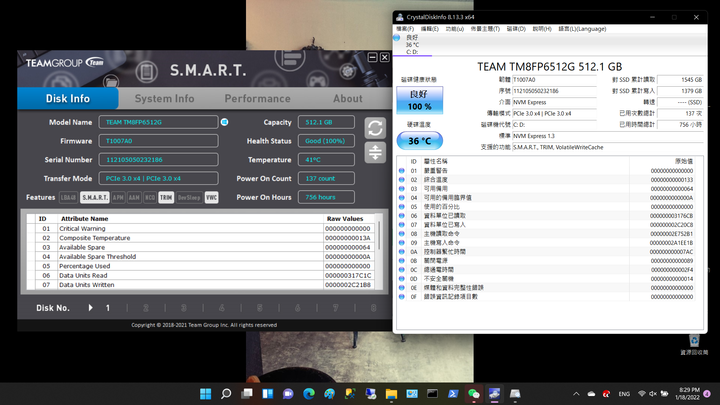Click the device icon left of S.M.A.R.T. title
Viewport: 720px width, 405px height.
click(146, 72)
